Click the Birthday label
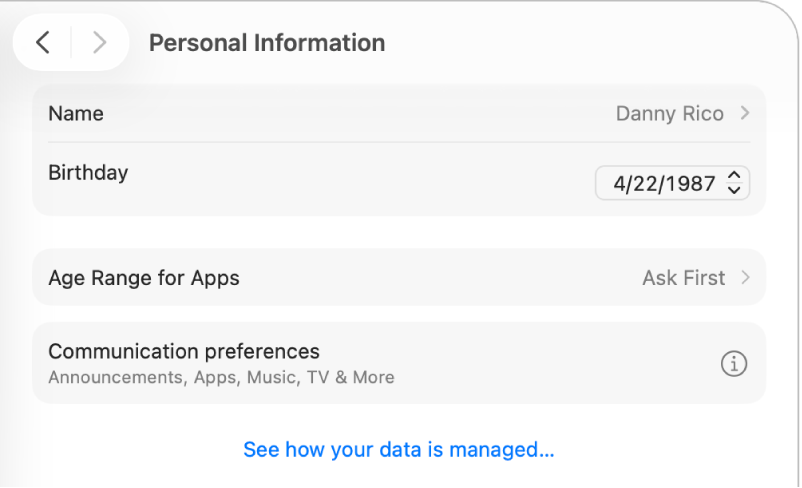Image resolution: width=802 pixels, height=488 pixels. (x=88, y=172)
